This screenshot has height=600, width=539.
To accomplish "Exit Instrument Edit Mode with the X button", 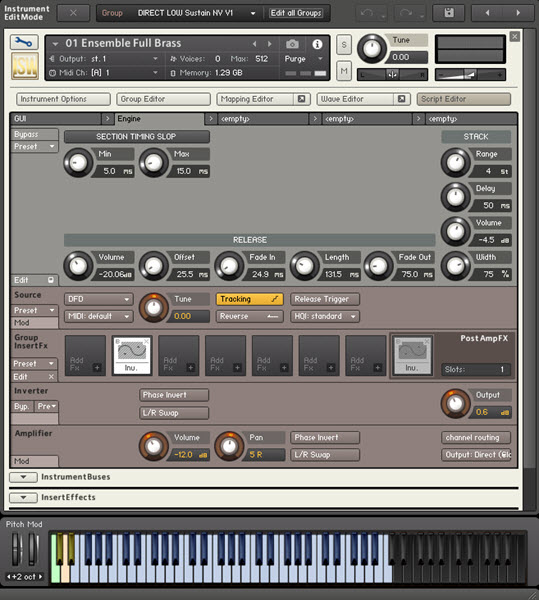I will (73, 13).
